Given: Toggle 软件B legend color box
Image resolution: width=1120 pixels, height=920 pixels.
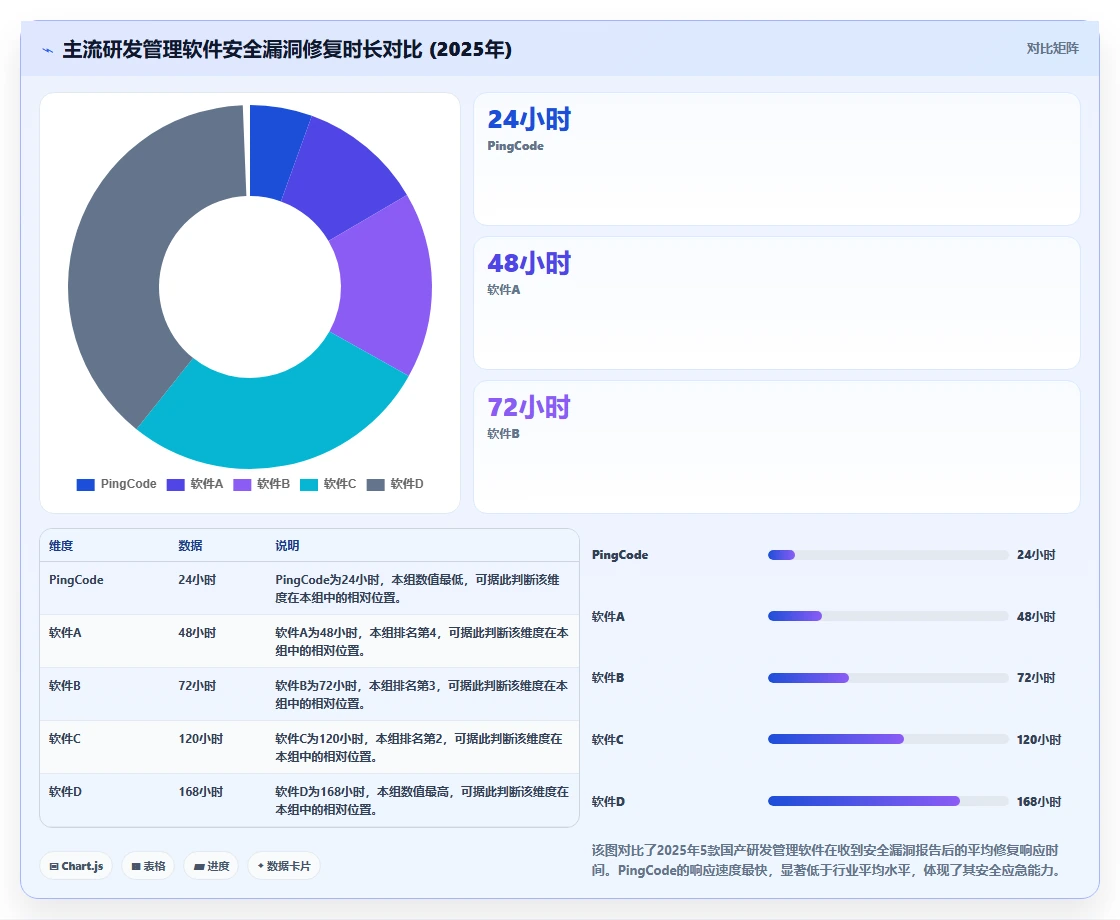Looking at the screenshot, I should pos(242,484).
